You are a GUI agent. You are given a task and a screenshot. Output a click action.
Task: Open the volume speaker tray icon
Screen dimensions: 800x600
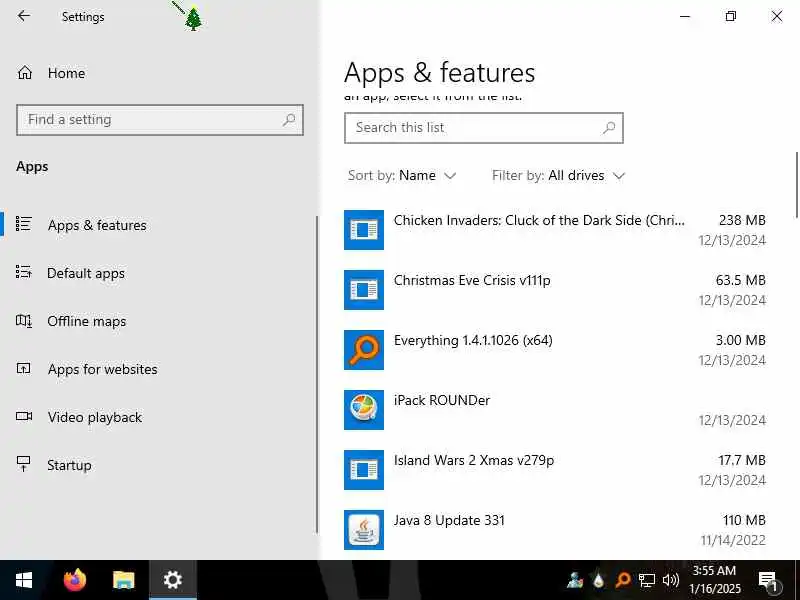(670, 580)
